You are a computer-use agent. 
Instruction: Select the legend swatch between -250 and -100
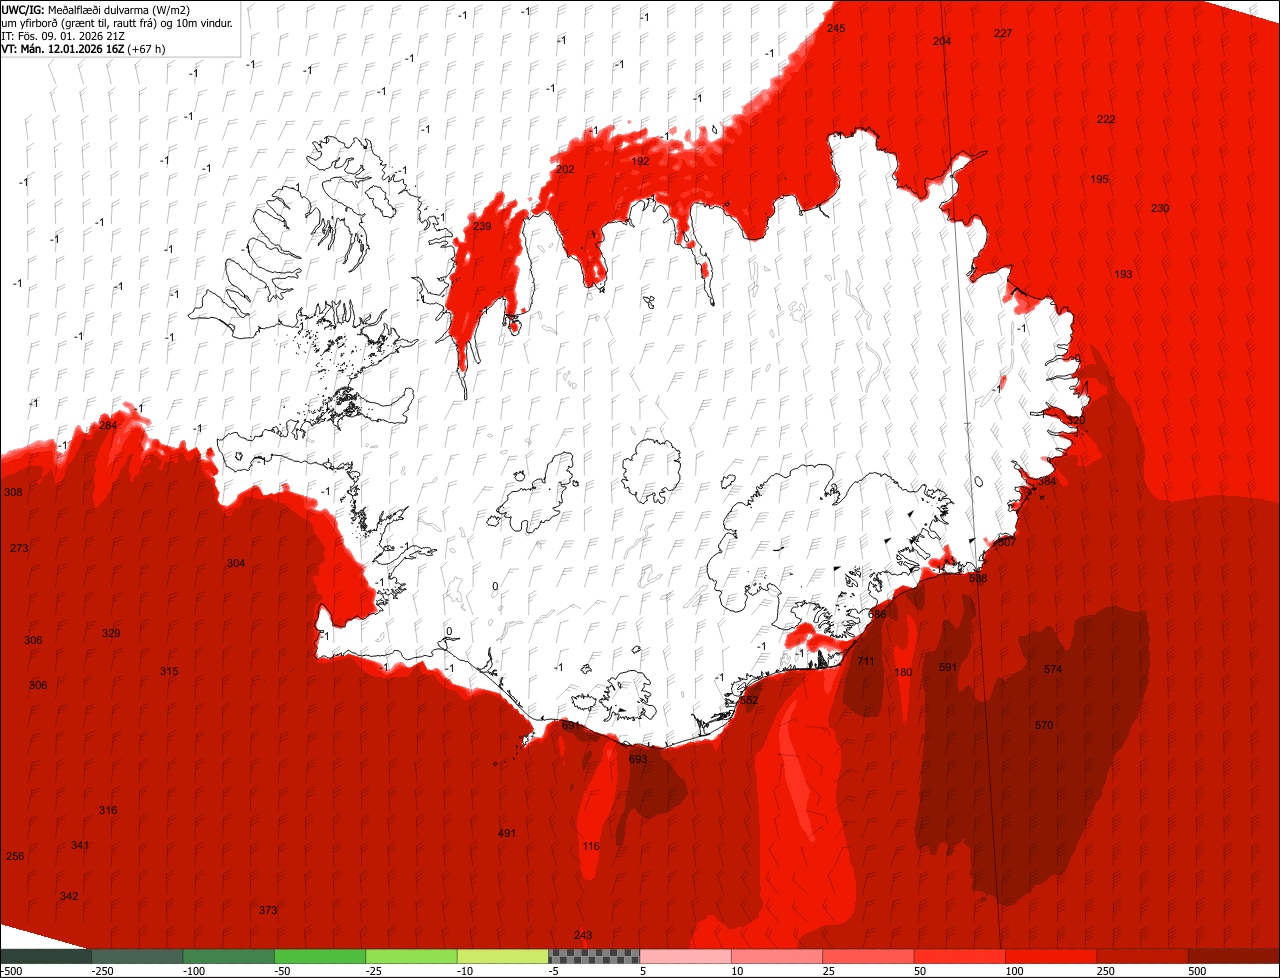pyautogui.click(x=138, y=956)
